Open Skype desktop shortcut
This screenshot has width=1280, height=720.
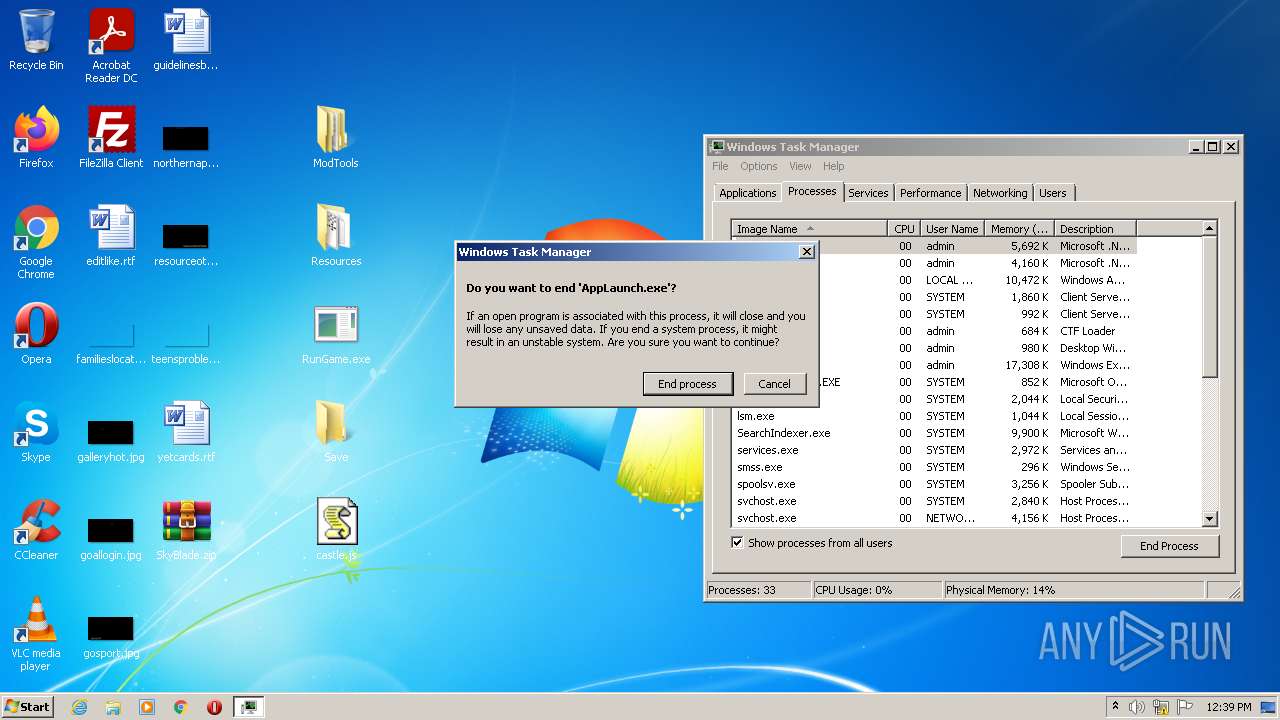coord(36,432)
